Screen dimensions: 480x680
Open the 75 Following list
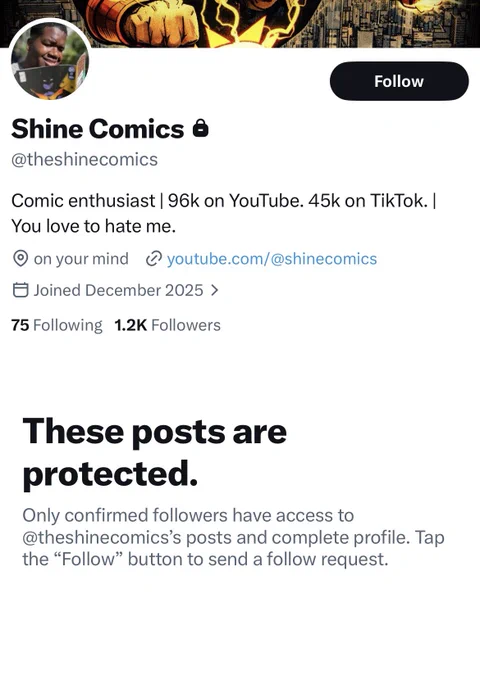pyautogui.click(x=57, y=325)
